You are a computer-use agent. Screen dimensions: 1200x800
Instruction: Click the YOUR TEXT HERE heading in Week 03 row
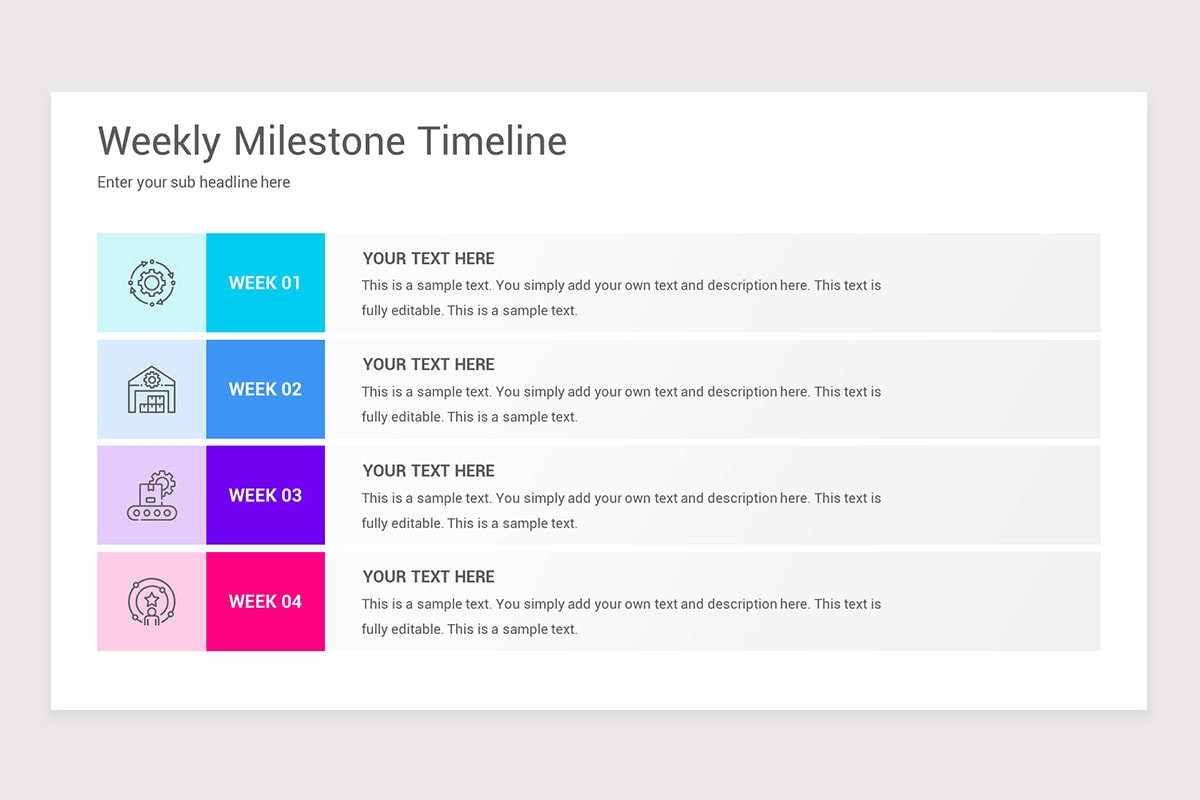pos(429,470)
